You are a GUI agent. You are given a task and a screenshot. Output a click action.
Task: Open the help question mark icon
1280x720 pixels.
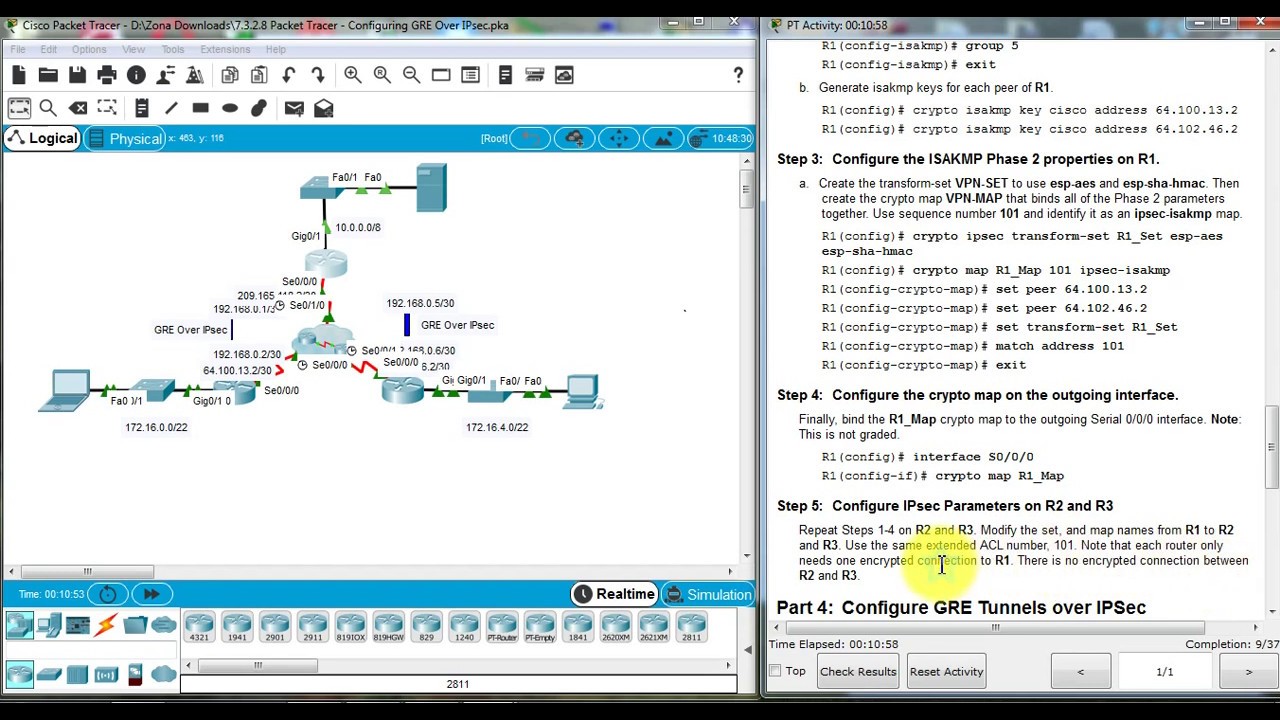tap(738, 75)
